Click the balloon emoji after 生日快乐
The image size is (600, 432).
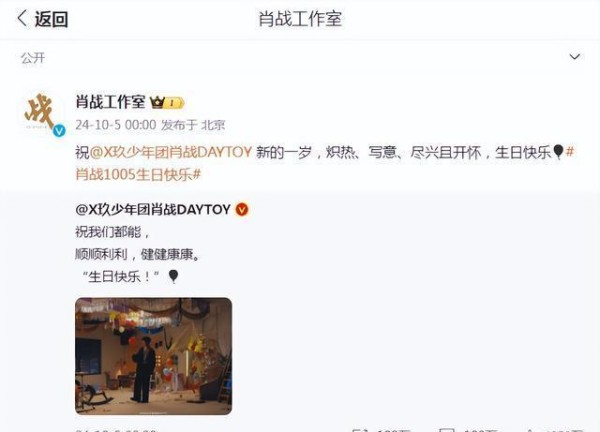558,152
